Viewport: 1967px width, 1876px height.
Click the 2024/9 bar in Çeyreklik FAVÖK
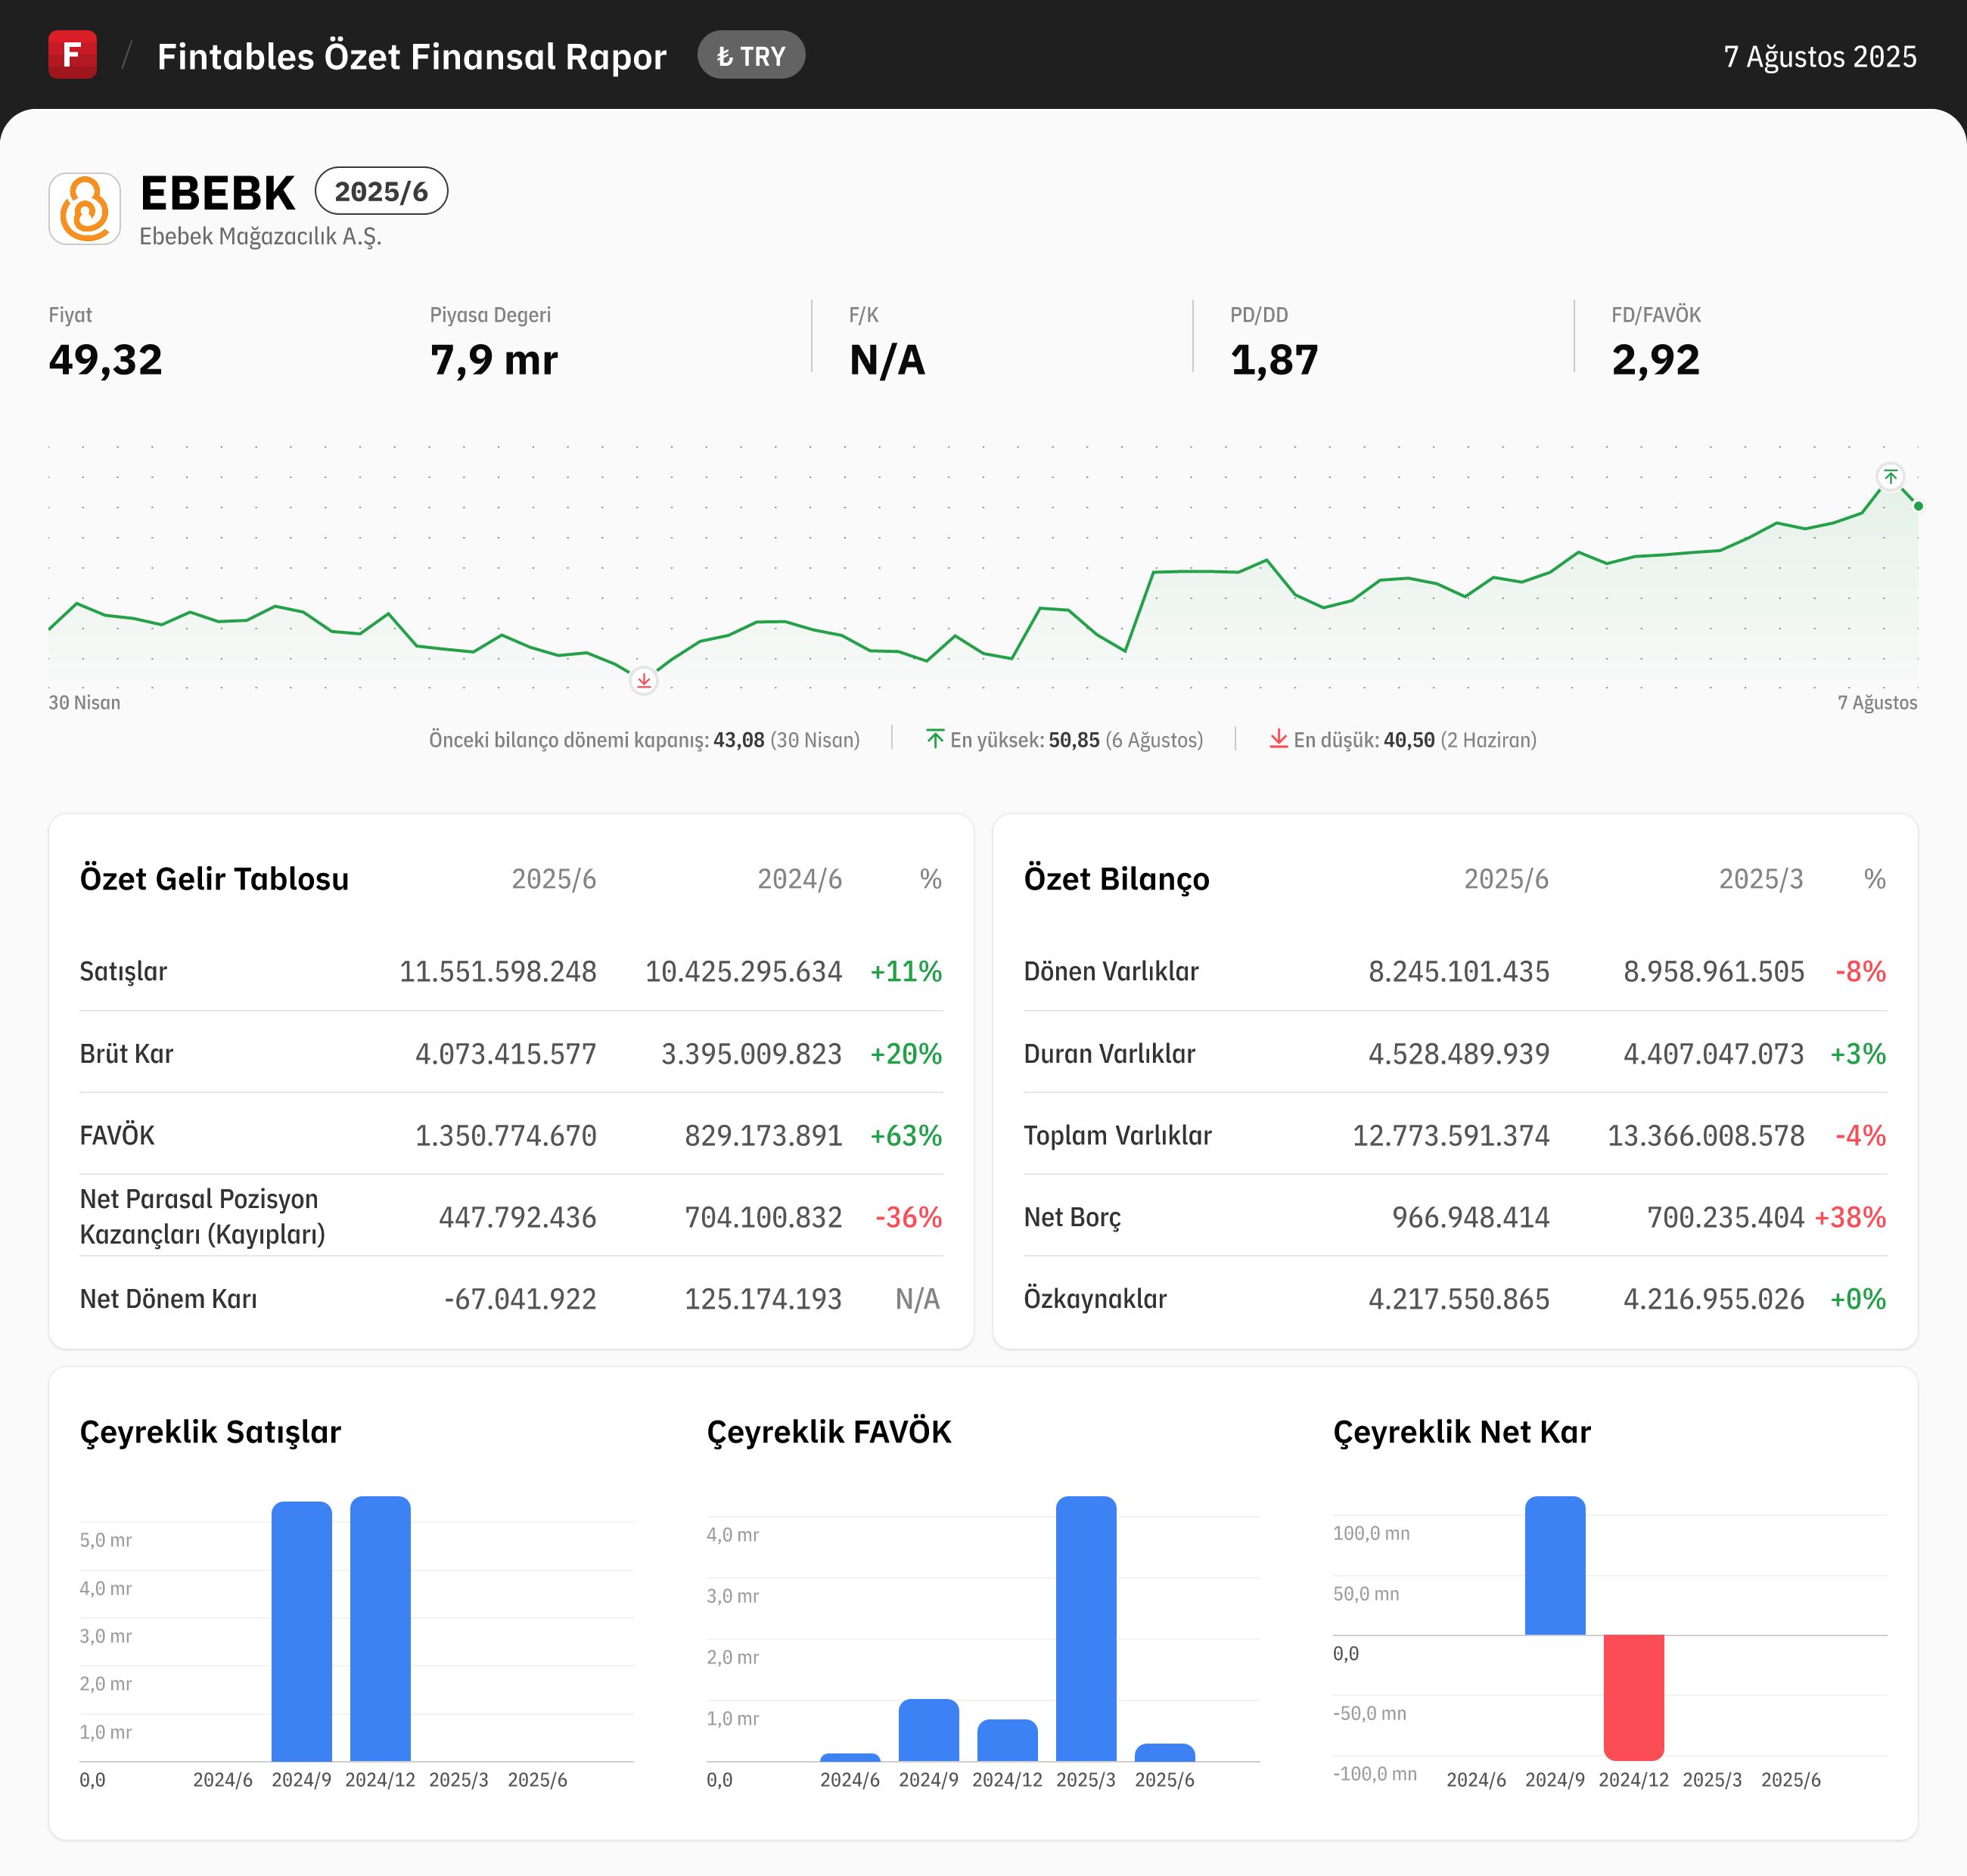[x=929, y=1730]
